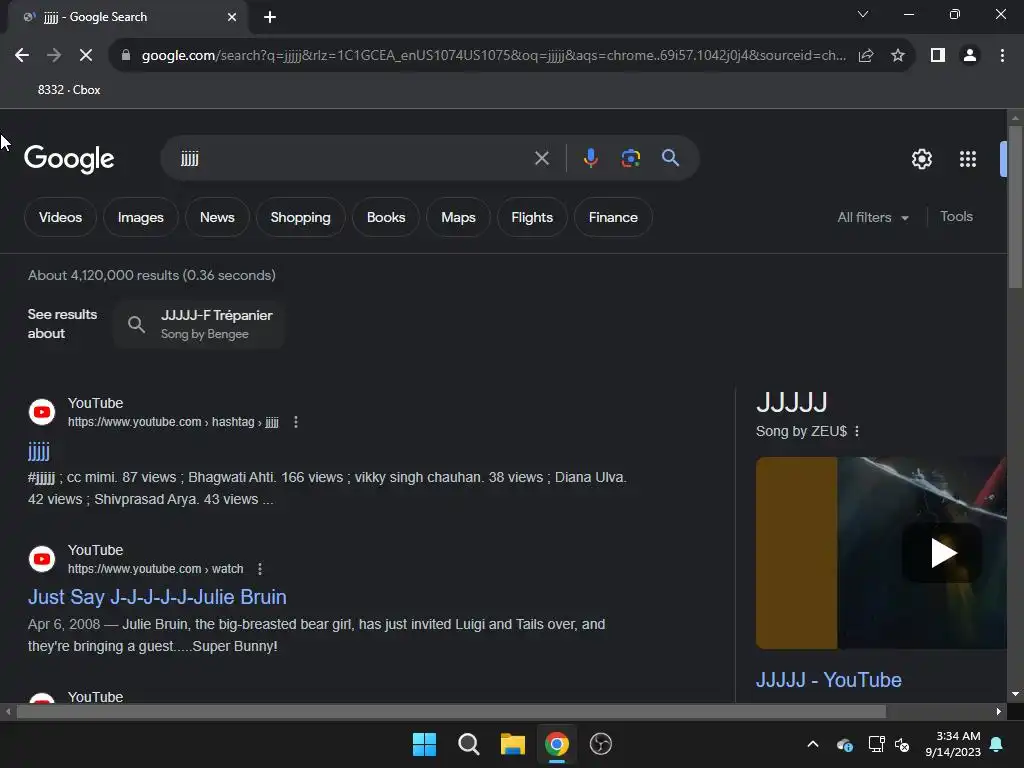Open the clock and date flyout

(x=952, y=744)
